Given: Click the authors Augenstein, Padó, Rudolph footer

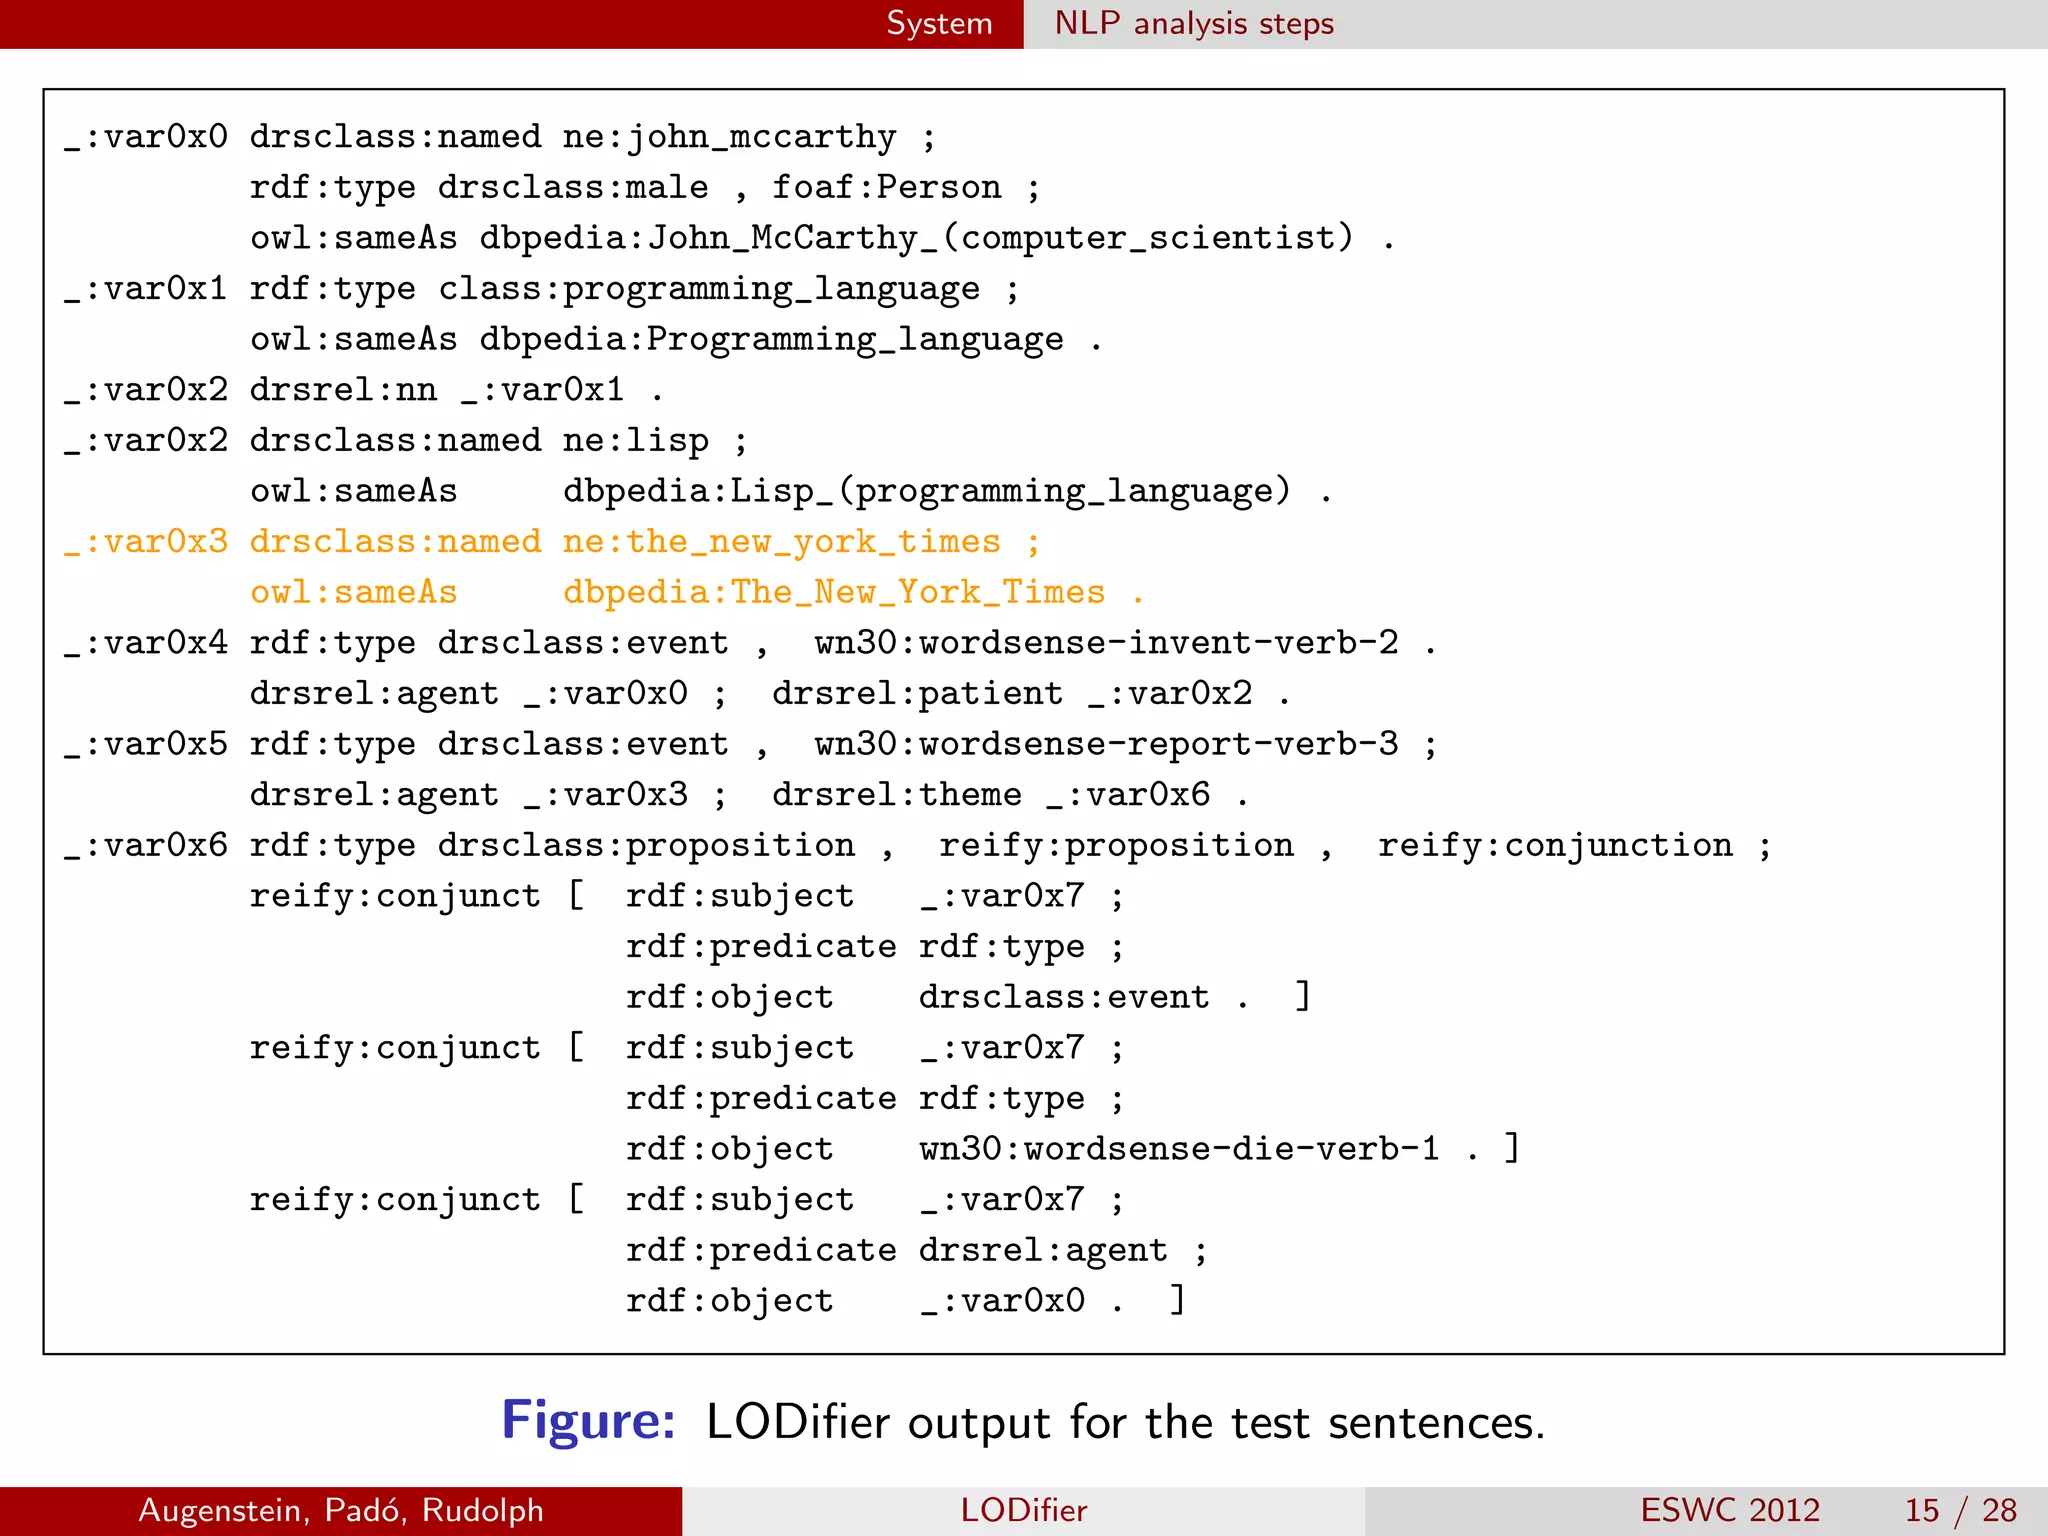Looking at the screenshot, I should pyautogui.click(x=341, y=1510).
